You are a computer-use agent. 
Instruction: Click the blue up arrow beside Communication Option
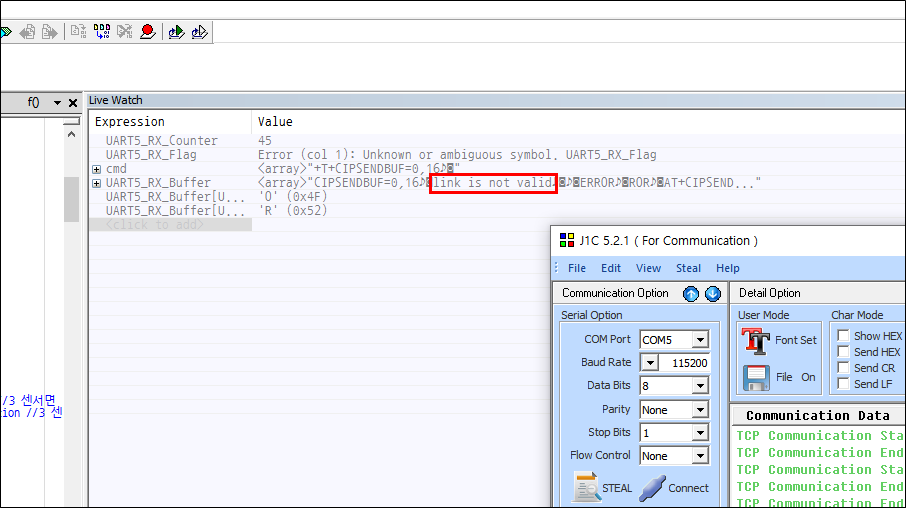click(x=691, y=294)
